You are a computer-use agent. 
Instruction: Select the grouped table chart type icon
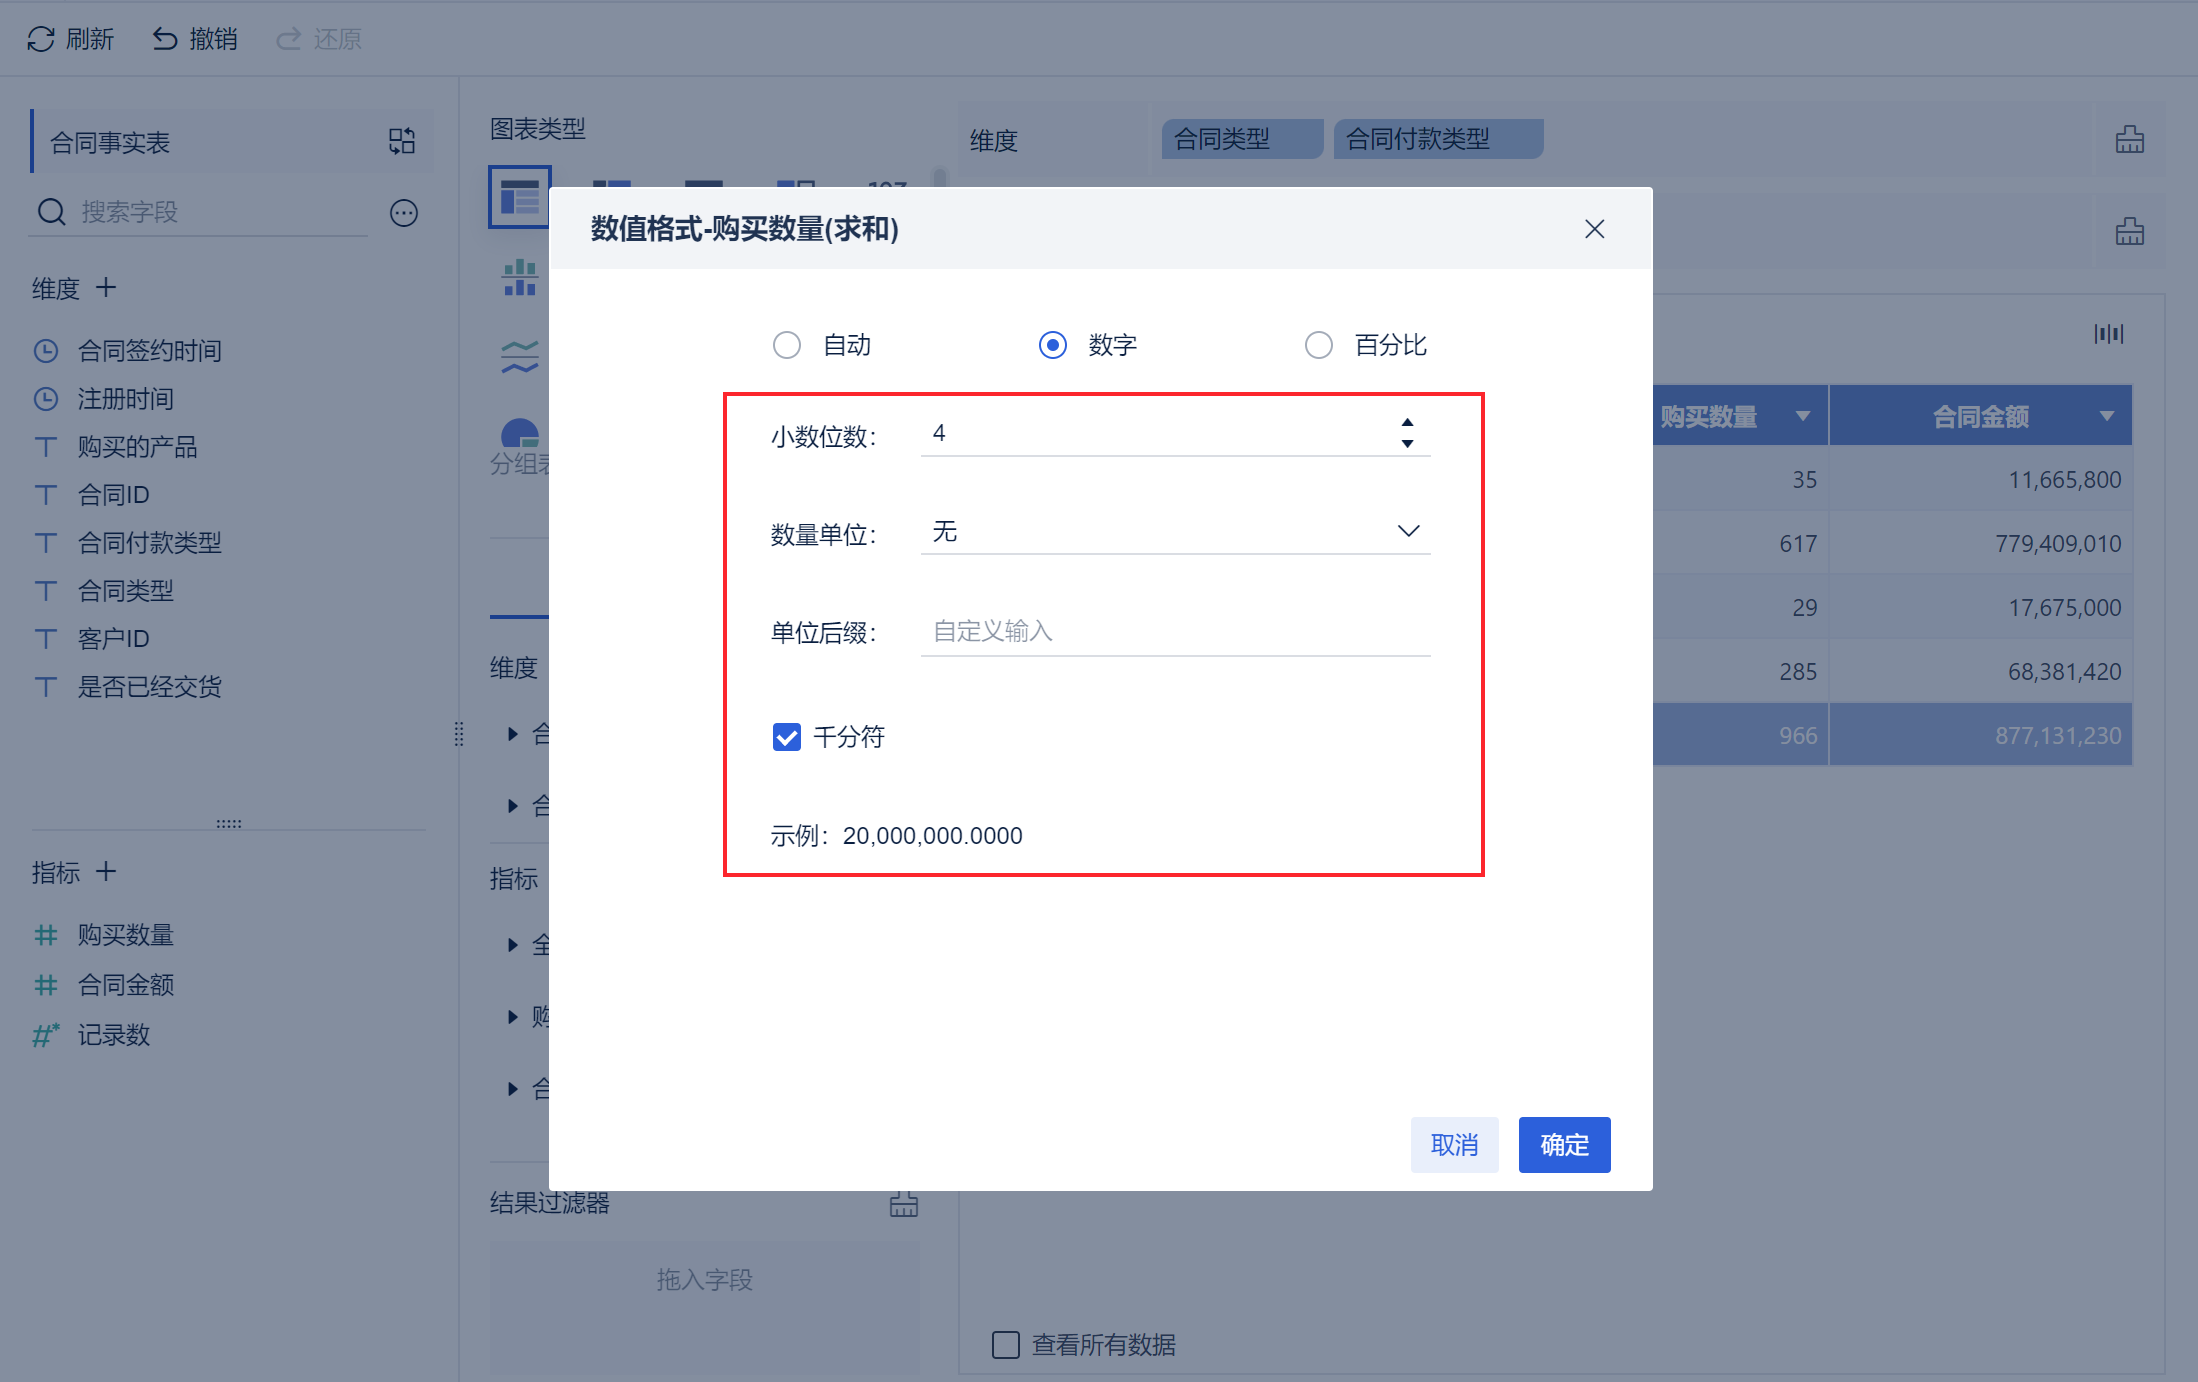point(519,197)
